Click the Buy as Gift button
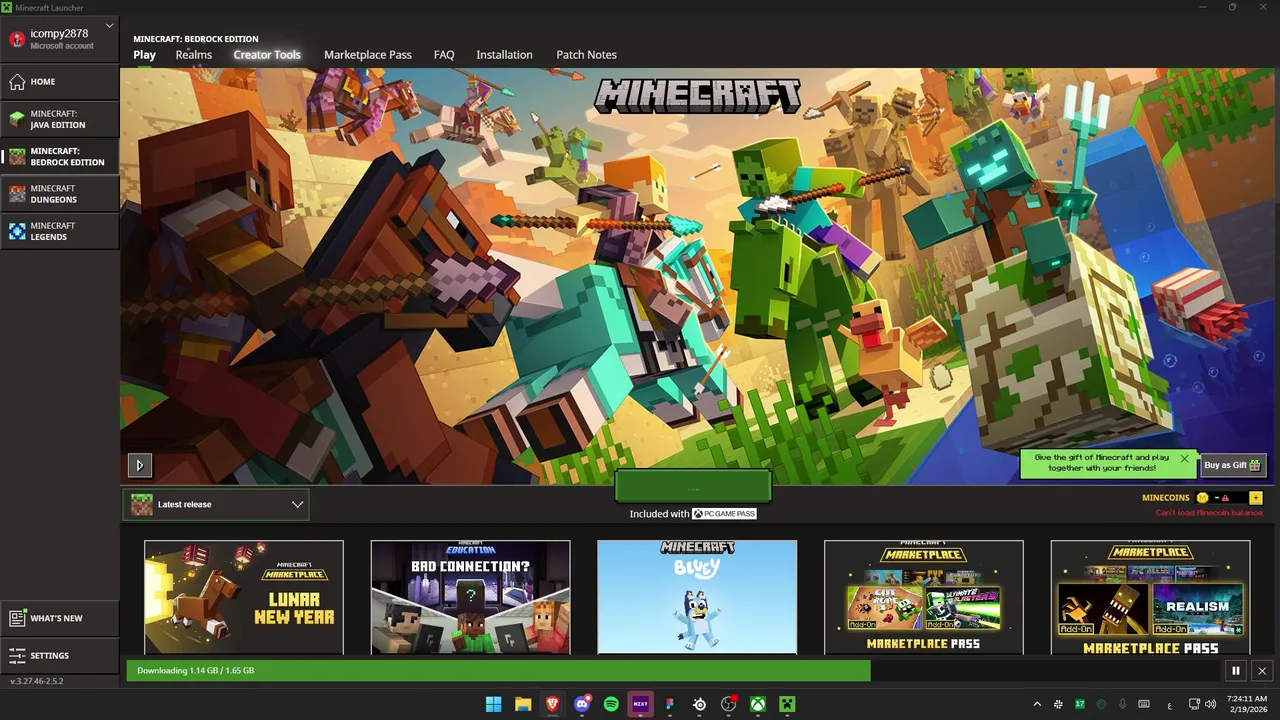The height and width of the screenshot is (720, 1280). [1232, 465]
